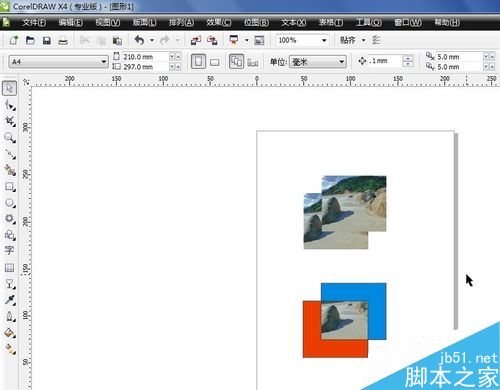The image size is (500, 390).
Task: Open the 工具(O) menu
Action: click(x=369, y=23)
